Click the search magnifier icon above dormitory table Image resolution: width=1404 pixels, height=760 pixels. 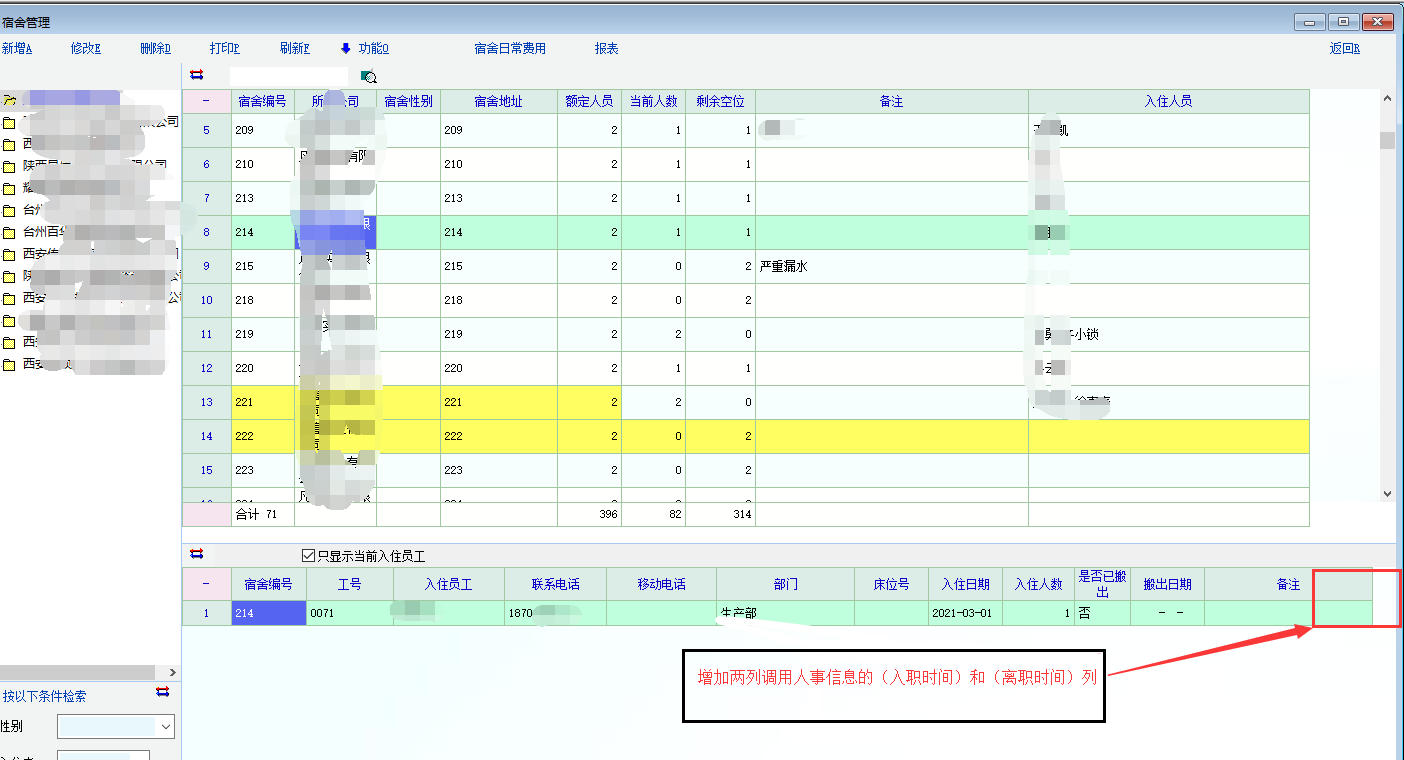[x=369, y=77]
